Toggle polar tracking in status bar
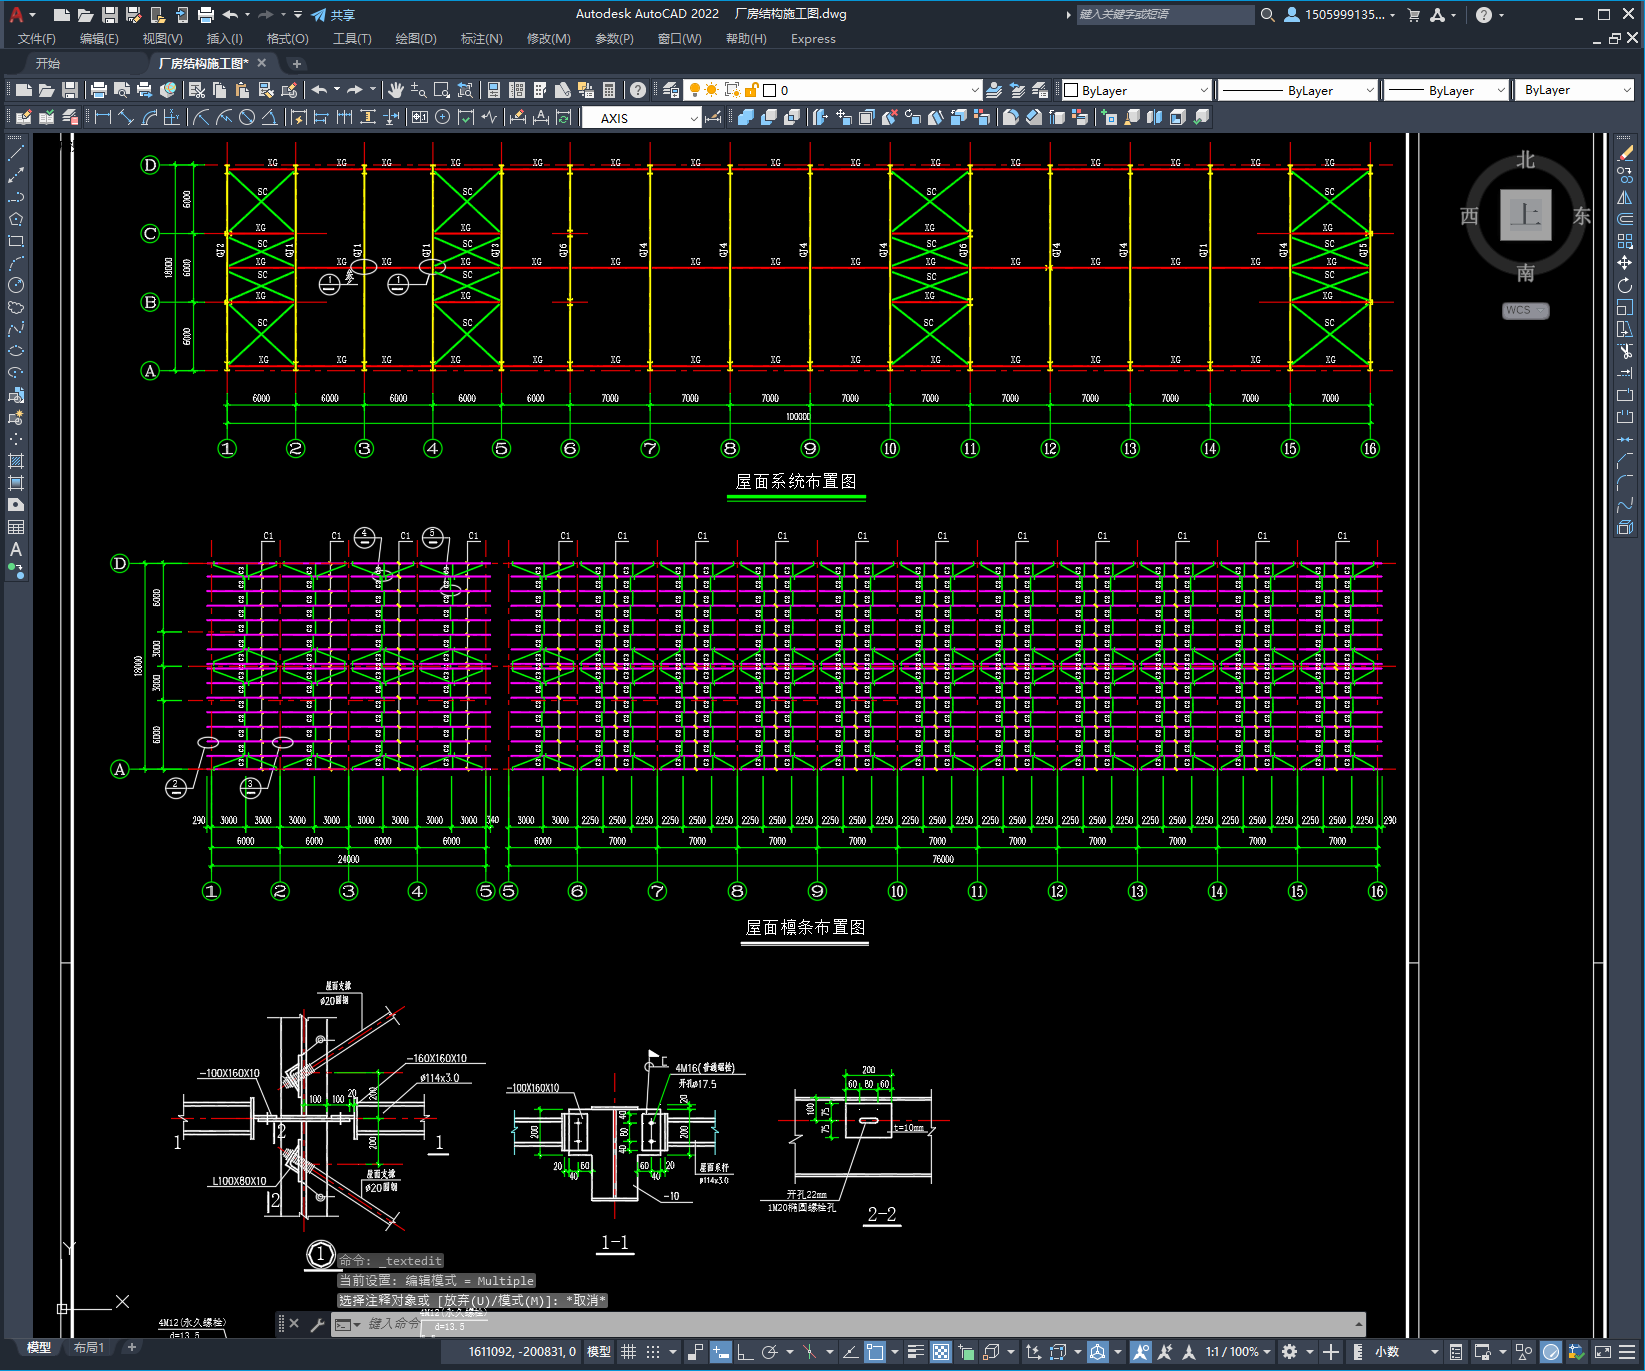The width and height of the screenshot is (1645, 1371). pos(769,1352)
